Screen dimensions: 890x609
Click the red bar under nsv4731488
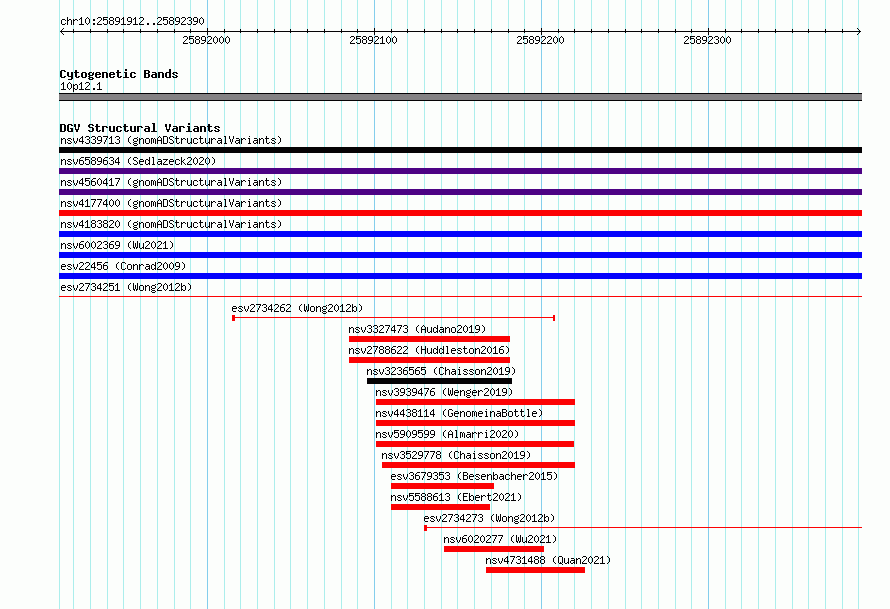point(535,570)
